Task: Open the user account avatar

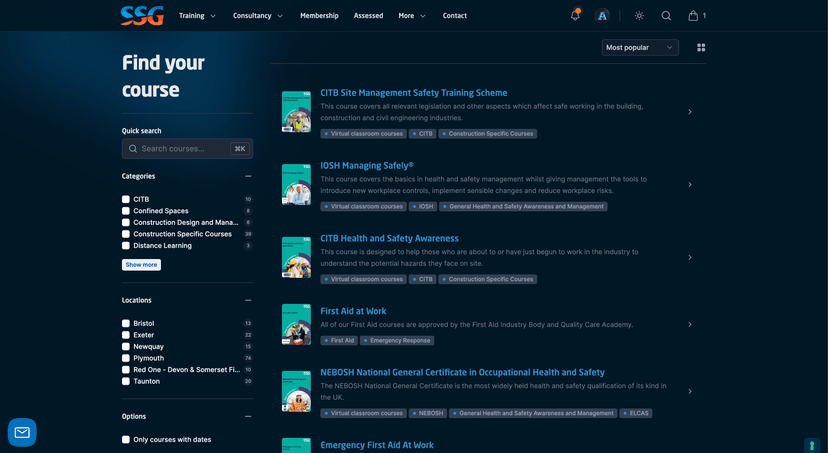Action: pos(602,16)
